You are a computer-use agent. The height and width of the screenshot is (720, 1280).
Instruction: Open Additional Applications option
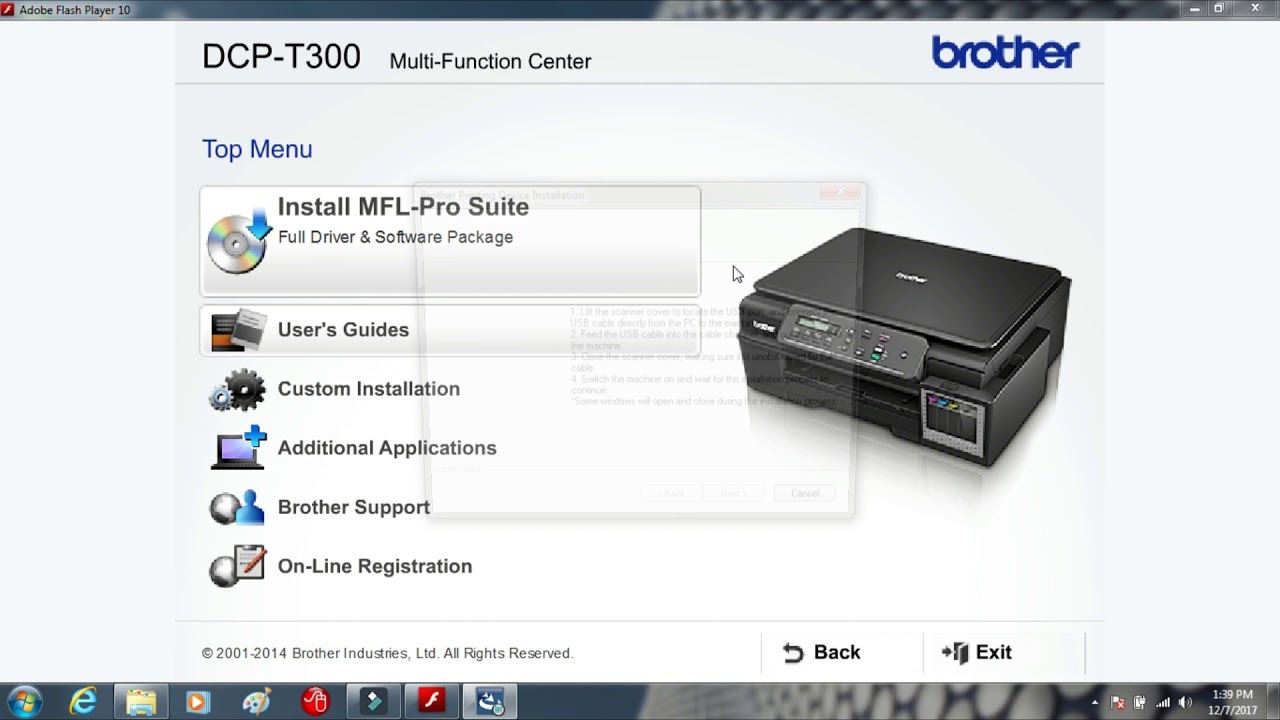click(x=352, y=448)
